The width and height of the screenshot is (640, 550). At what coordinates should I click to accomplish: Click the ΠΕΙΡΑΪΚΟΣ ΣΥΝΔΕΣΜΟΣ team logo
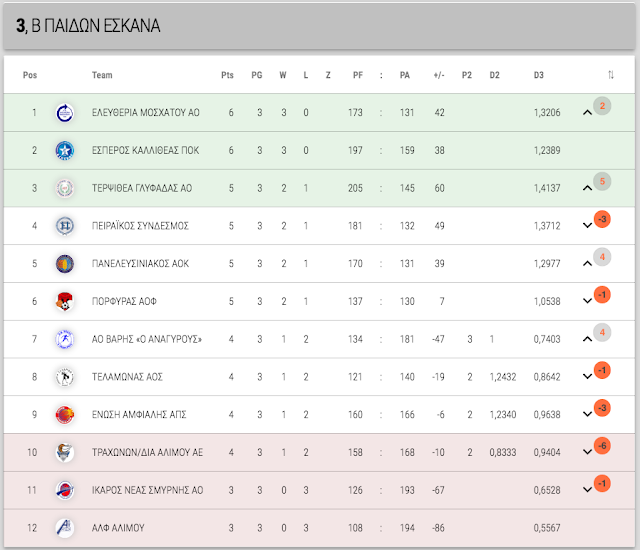pyautogui.click(x=64, y=226)
